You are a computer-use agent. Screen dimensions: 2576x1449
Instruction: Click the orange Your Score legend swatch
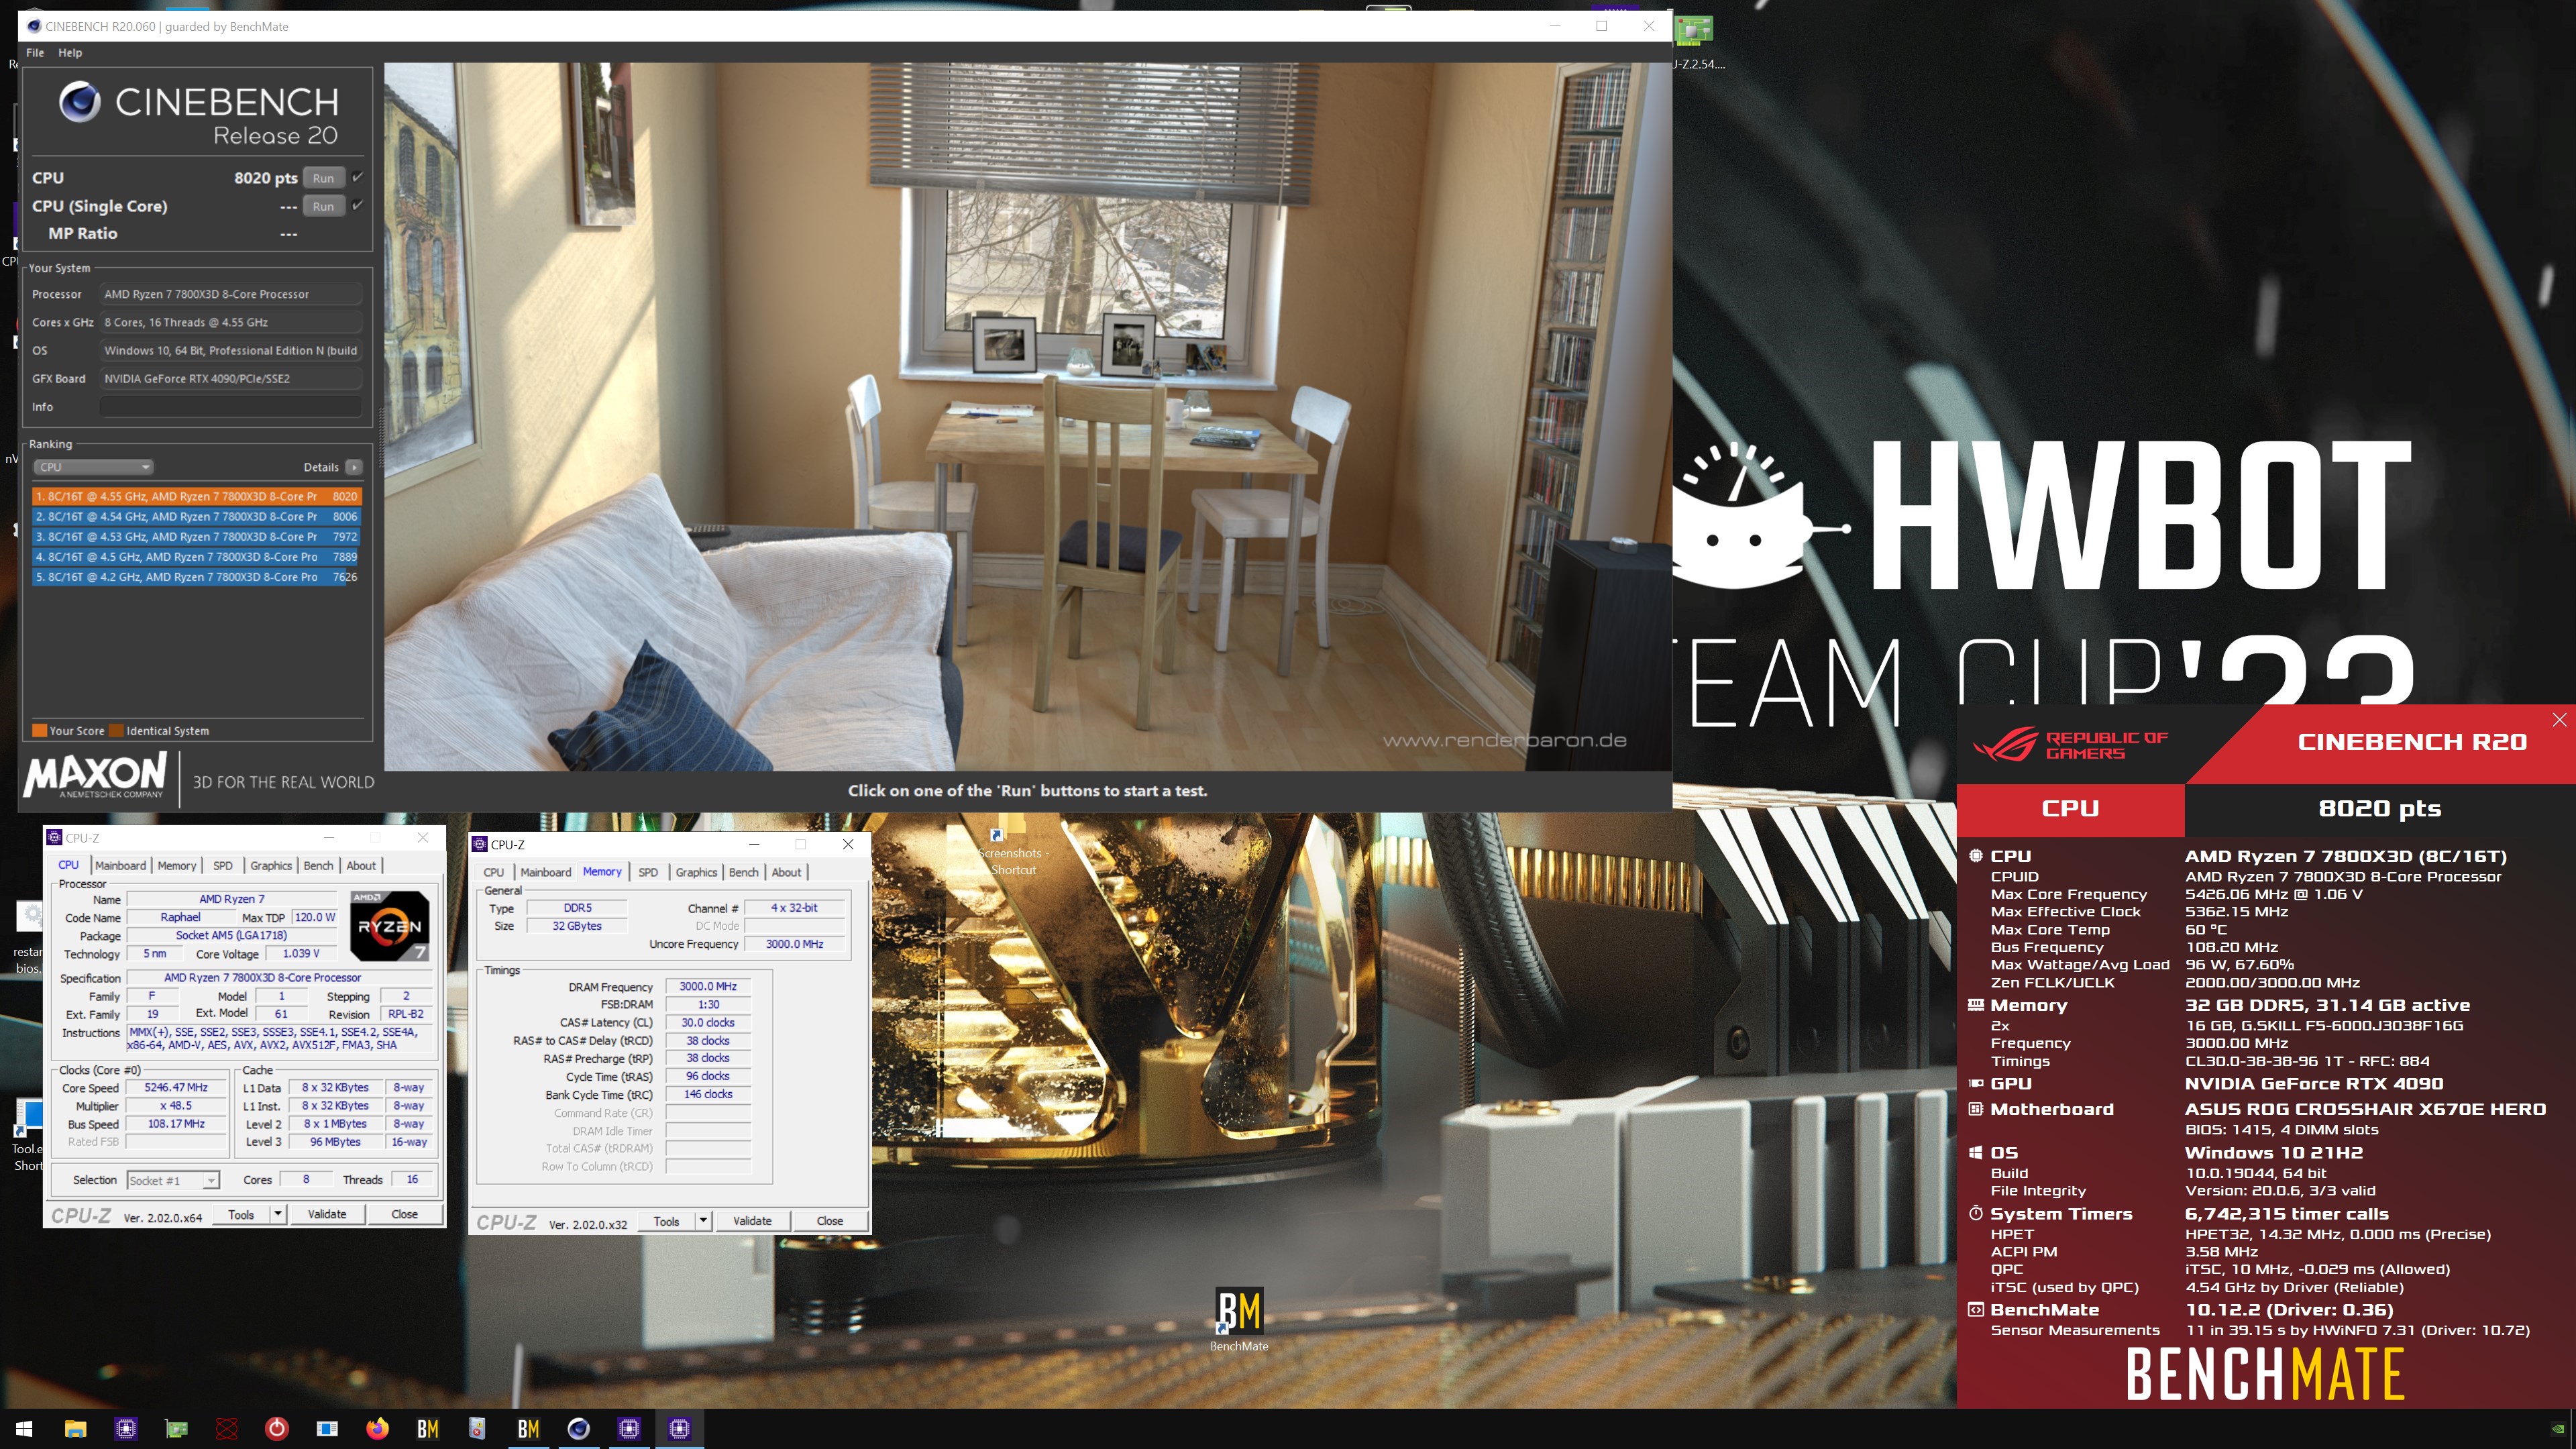[40, 730]
